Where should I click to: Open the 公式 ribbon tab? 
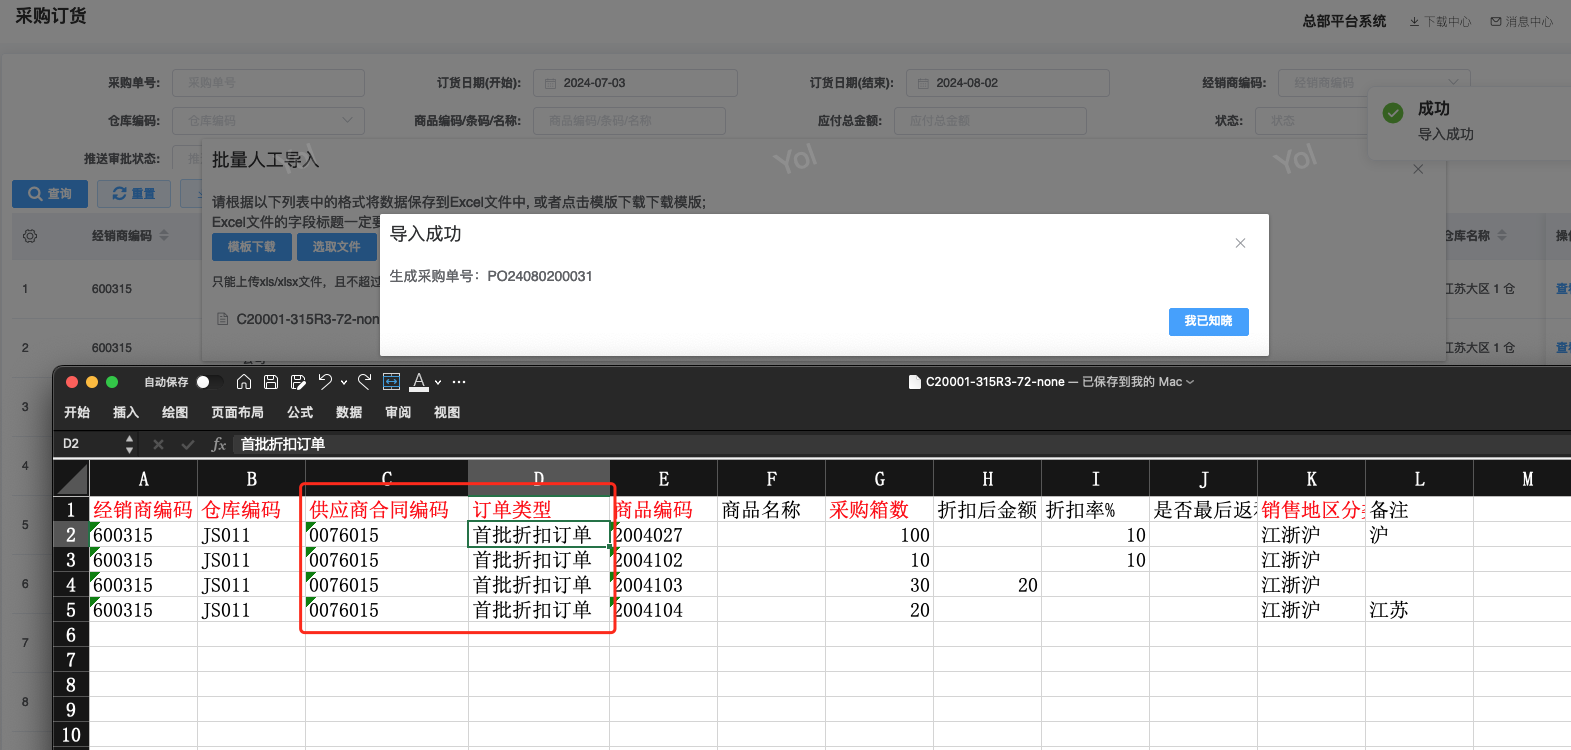(300, 412)
